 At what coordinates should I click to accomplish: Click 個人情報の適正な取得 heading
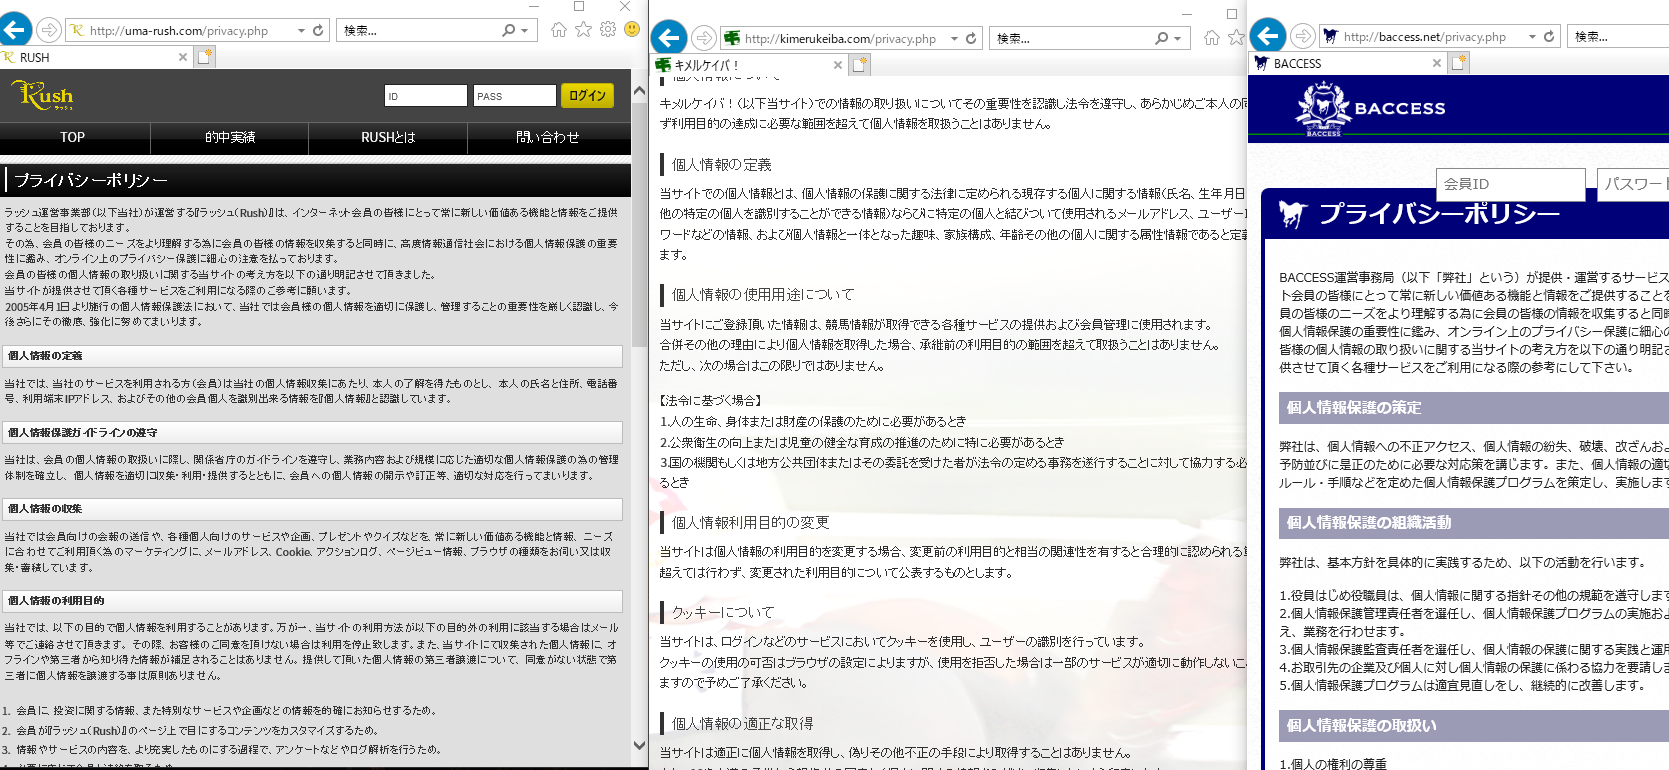743,724
